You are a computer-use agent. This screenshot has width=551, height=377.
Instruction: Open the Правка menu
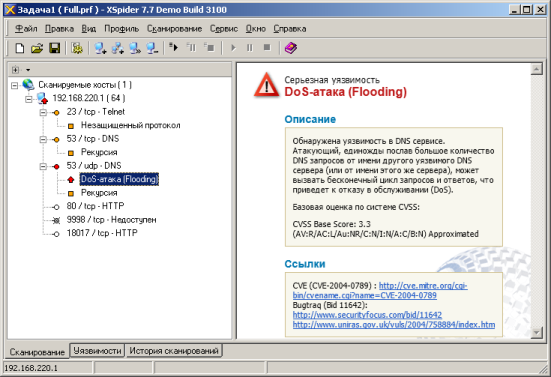pyautogui.click(x=59, y=29)
